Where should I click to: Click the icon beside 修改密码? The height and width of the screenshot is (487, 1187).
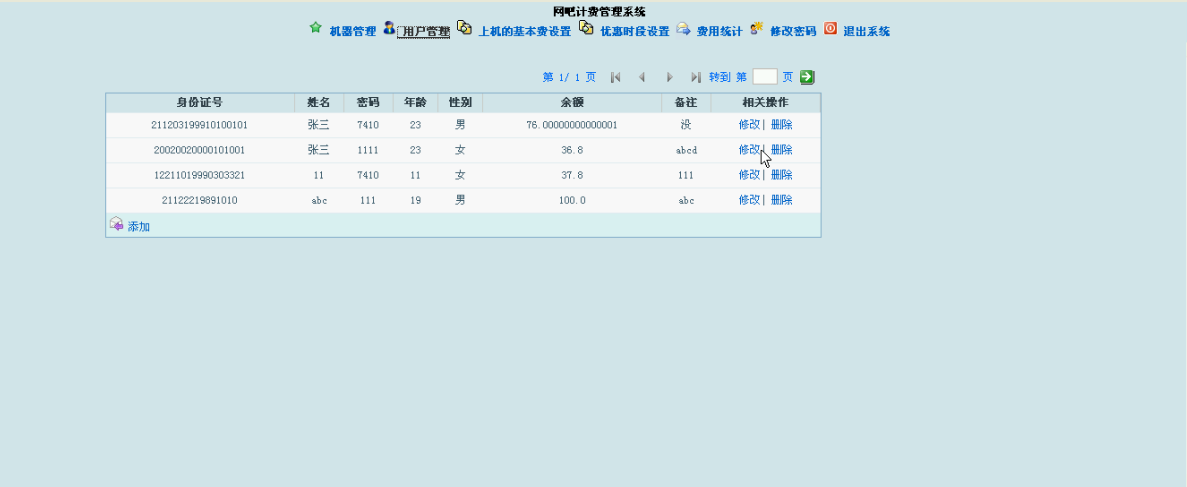tap(756, 29)
